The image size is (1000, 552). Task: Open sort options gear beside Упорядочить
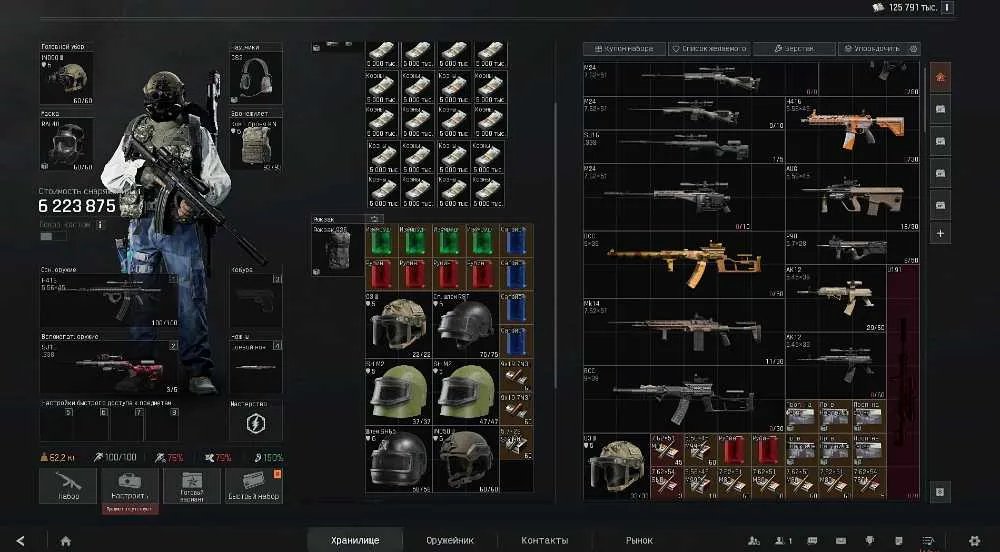point(913,48)
